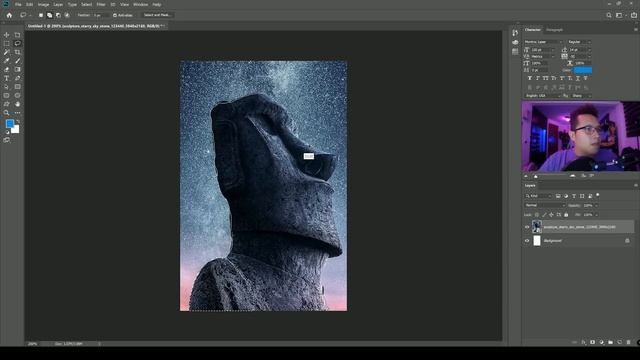
Task: Switch to the Paragraph tab
Action: click(554, 30)
